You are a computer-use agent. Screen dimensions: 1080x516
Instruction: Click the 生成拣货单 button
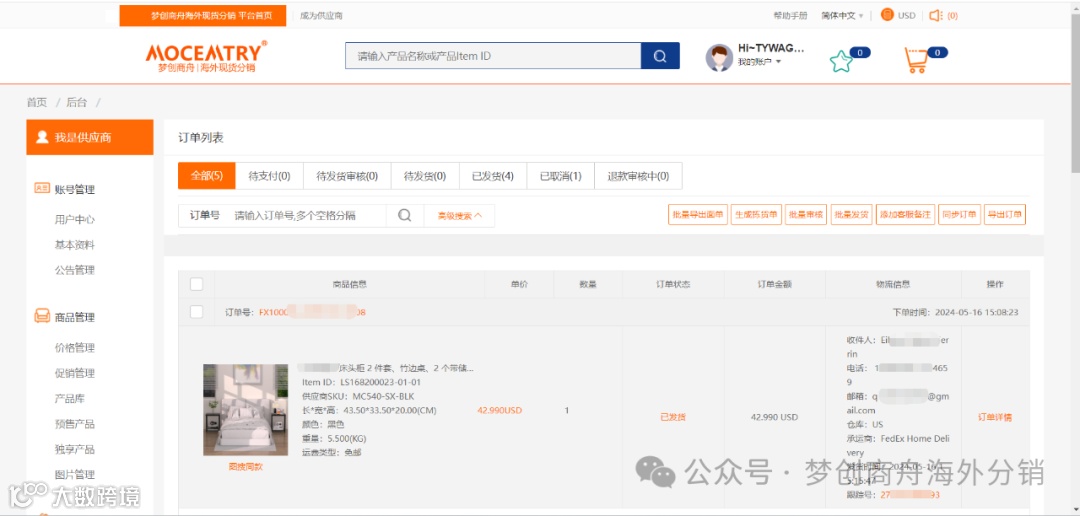tap(756, 214)
